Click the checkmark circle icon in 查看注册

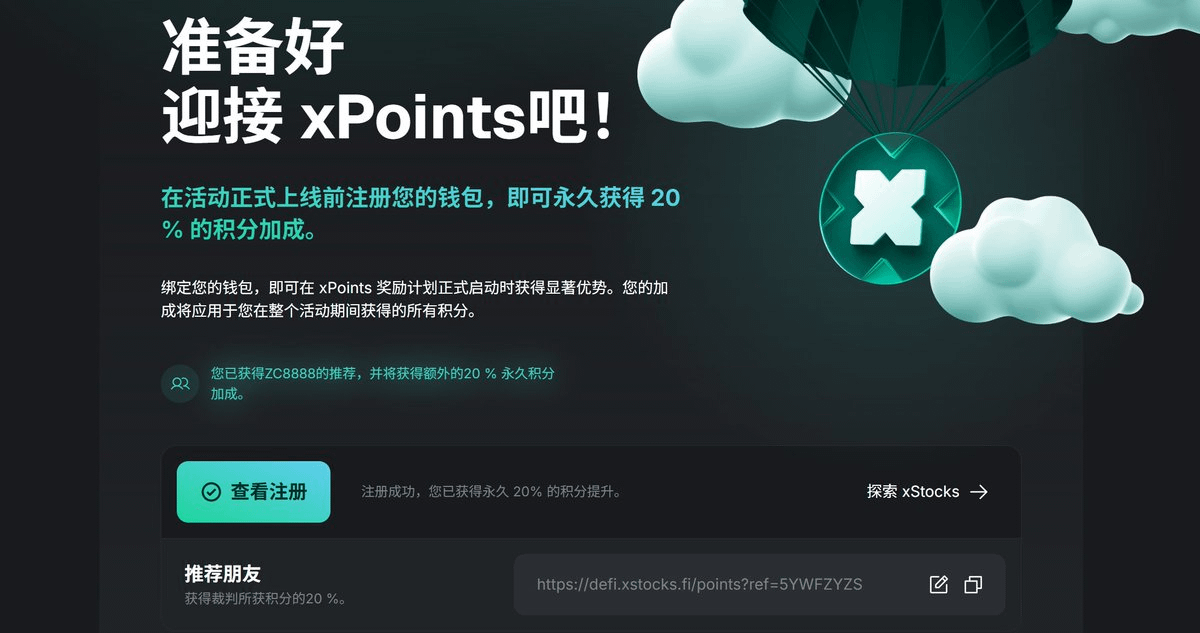click(x=211, y=492)
